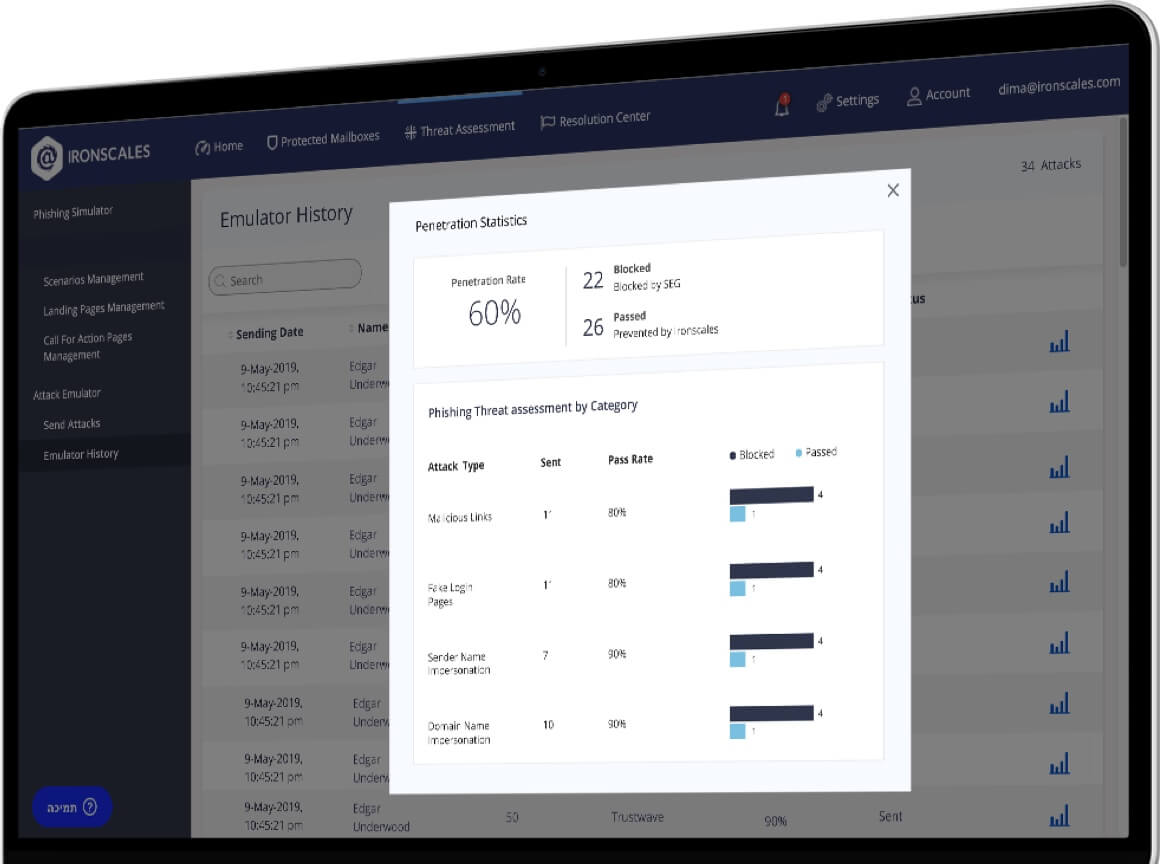Click the blue support help button

click(x=72, y=807)
